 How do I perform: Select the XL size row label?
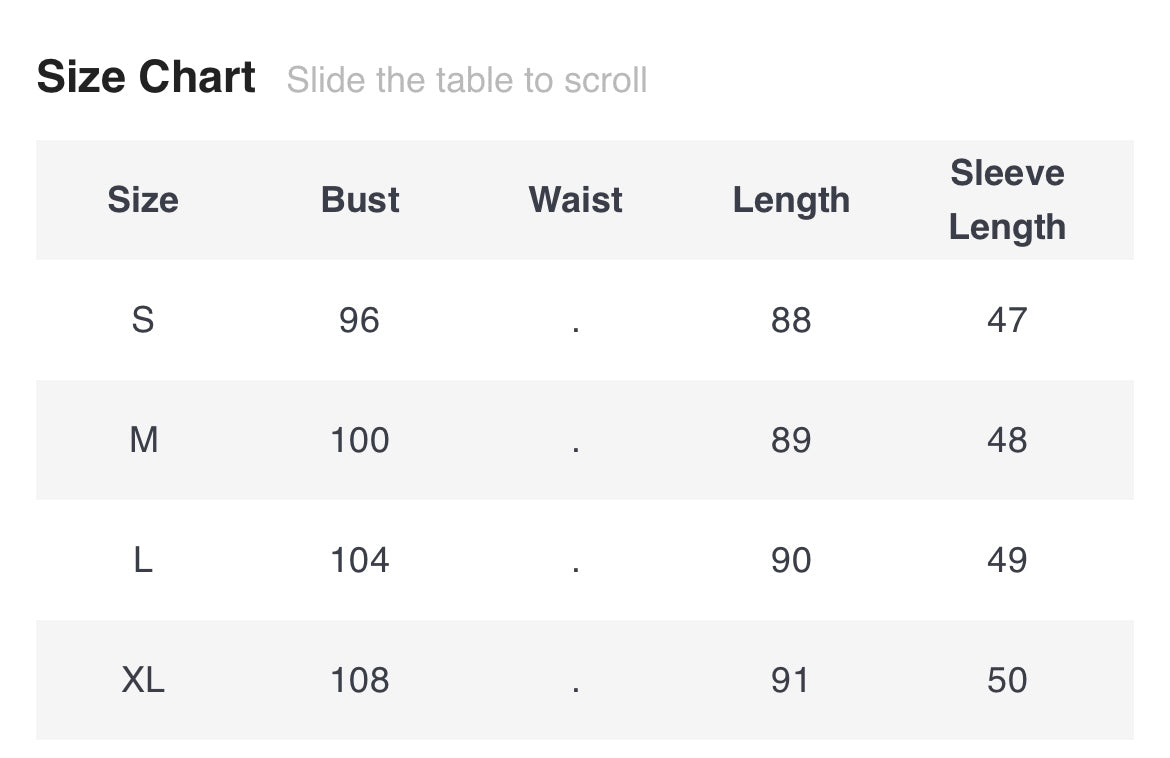[143, 680]
